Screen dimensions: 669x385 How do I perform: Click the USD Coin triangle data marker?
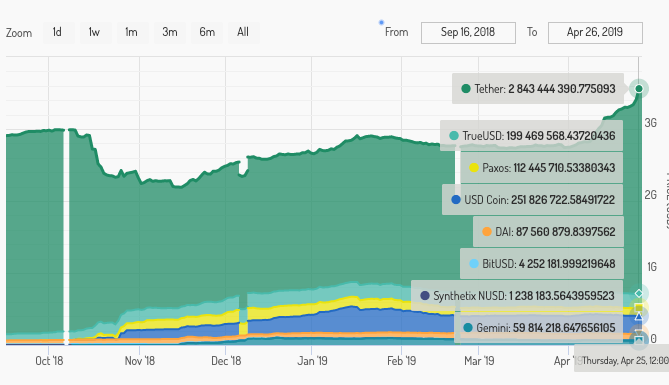pyautogui.click(x=639, y=316)
